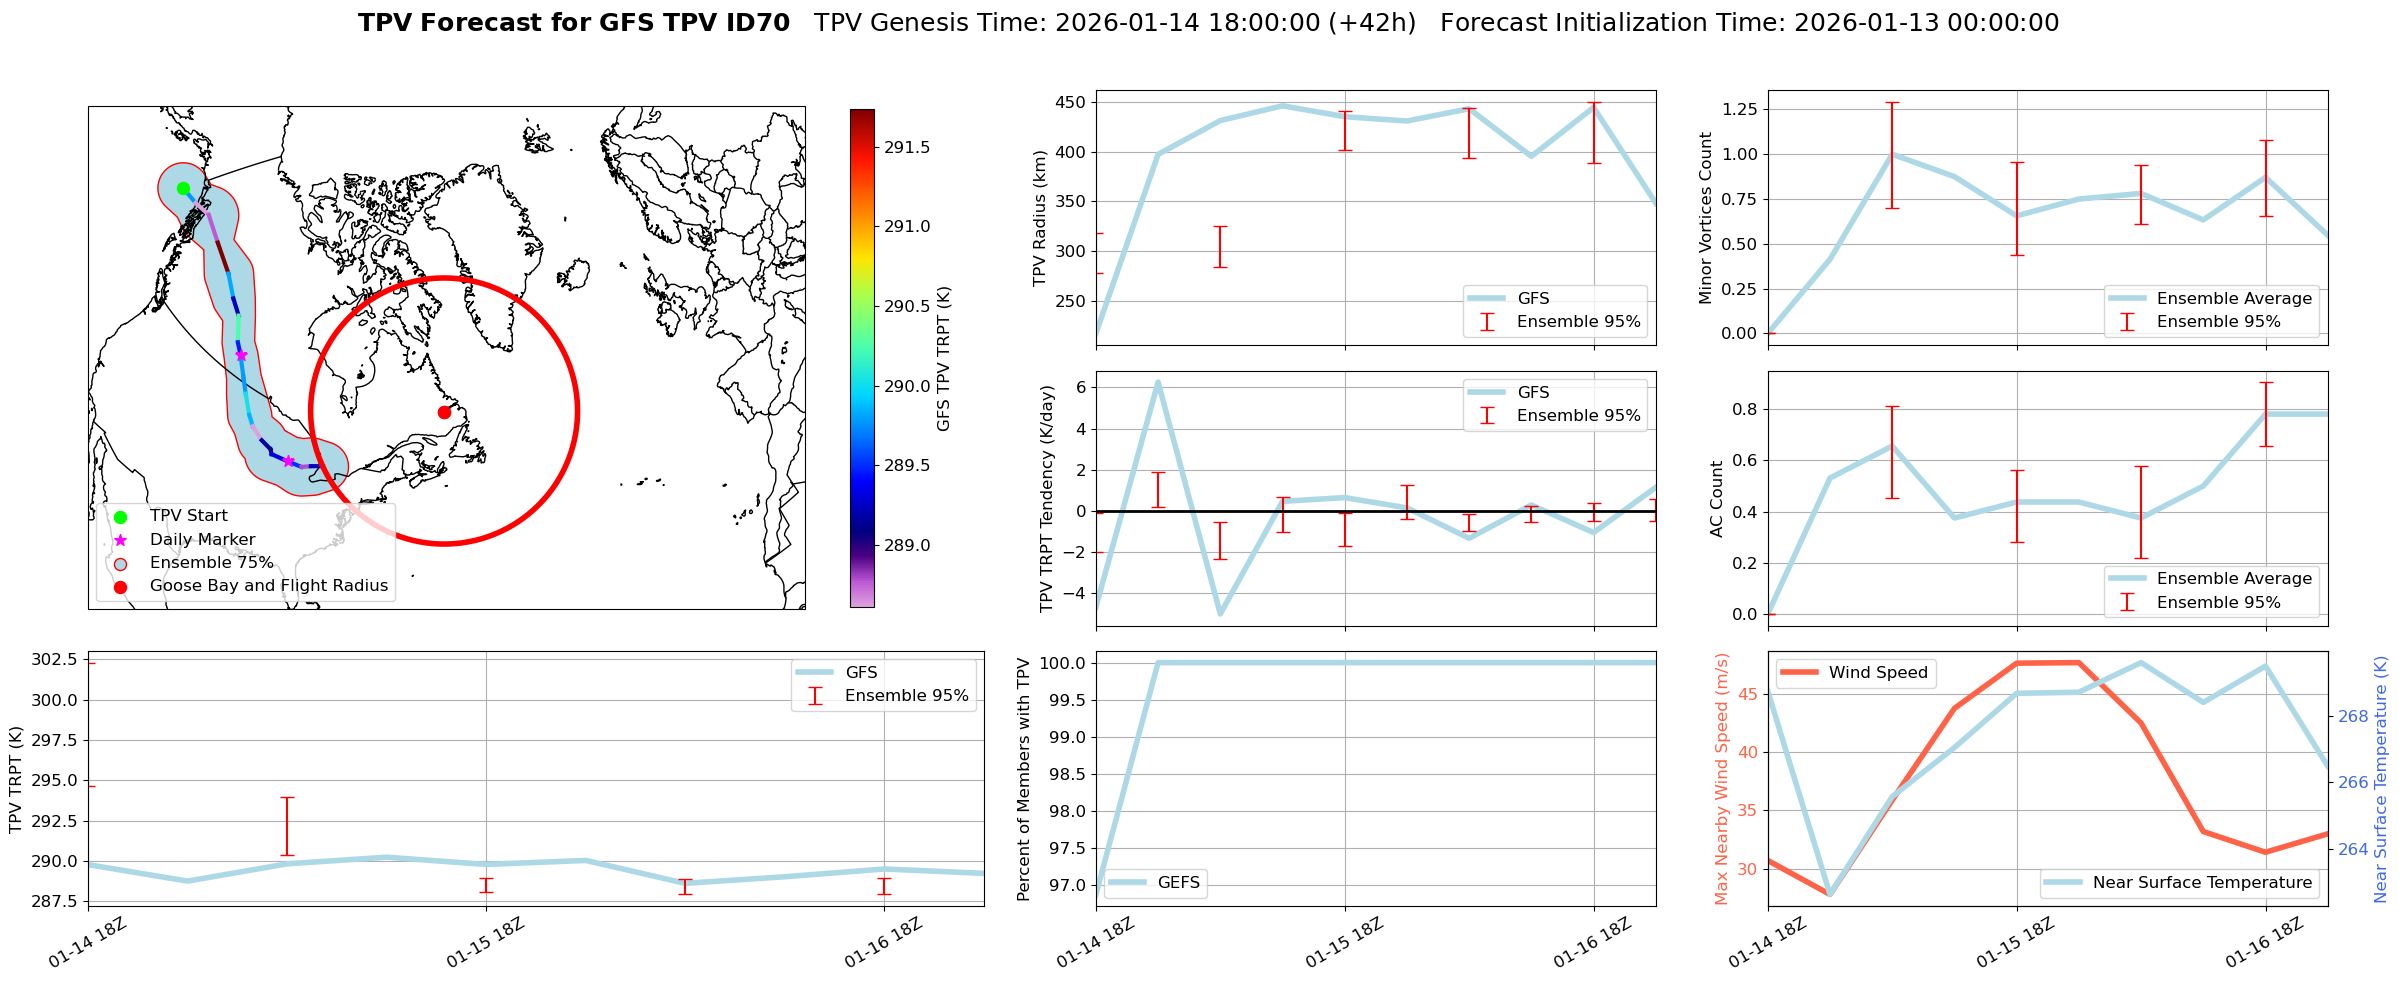Image resolution: width=2399 pixels, height=982 pixels.
Task: Click the Daily Marker star in map legend
Action: [x=120, y=540]
